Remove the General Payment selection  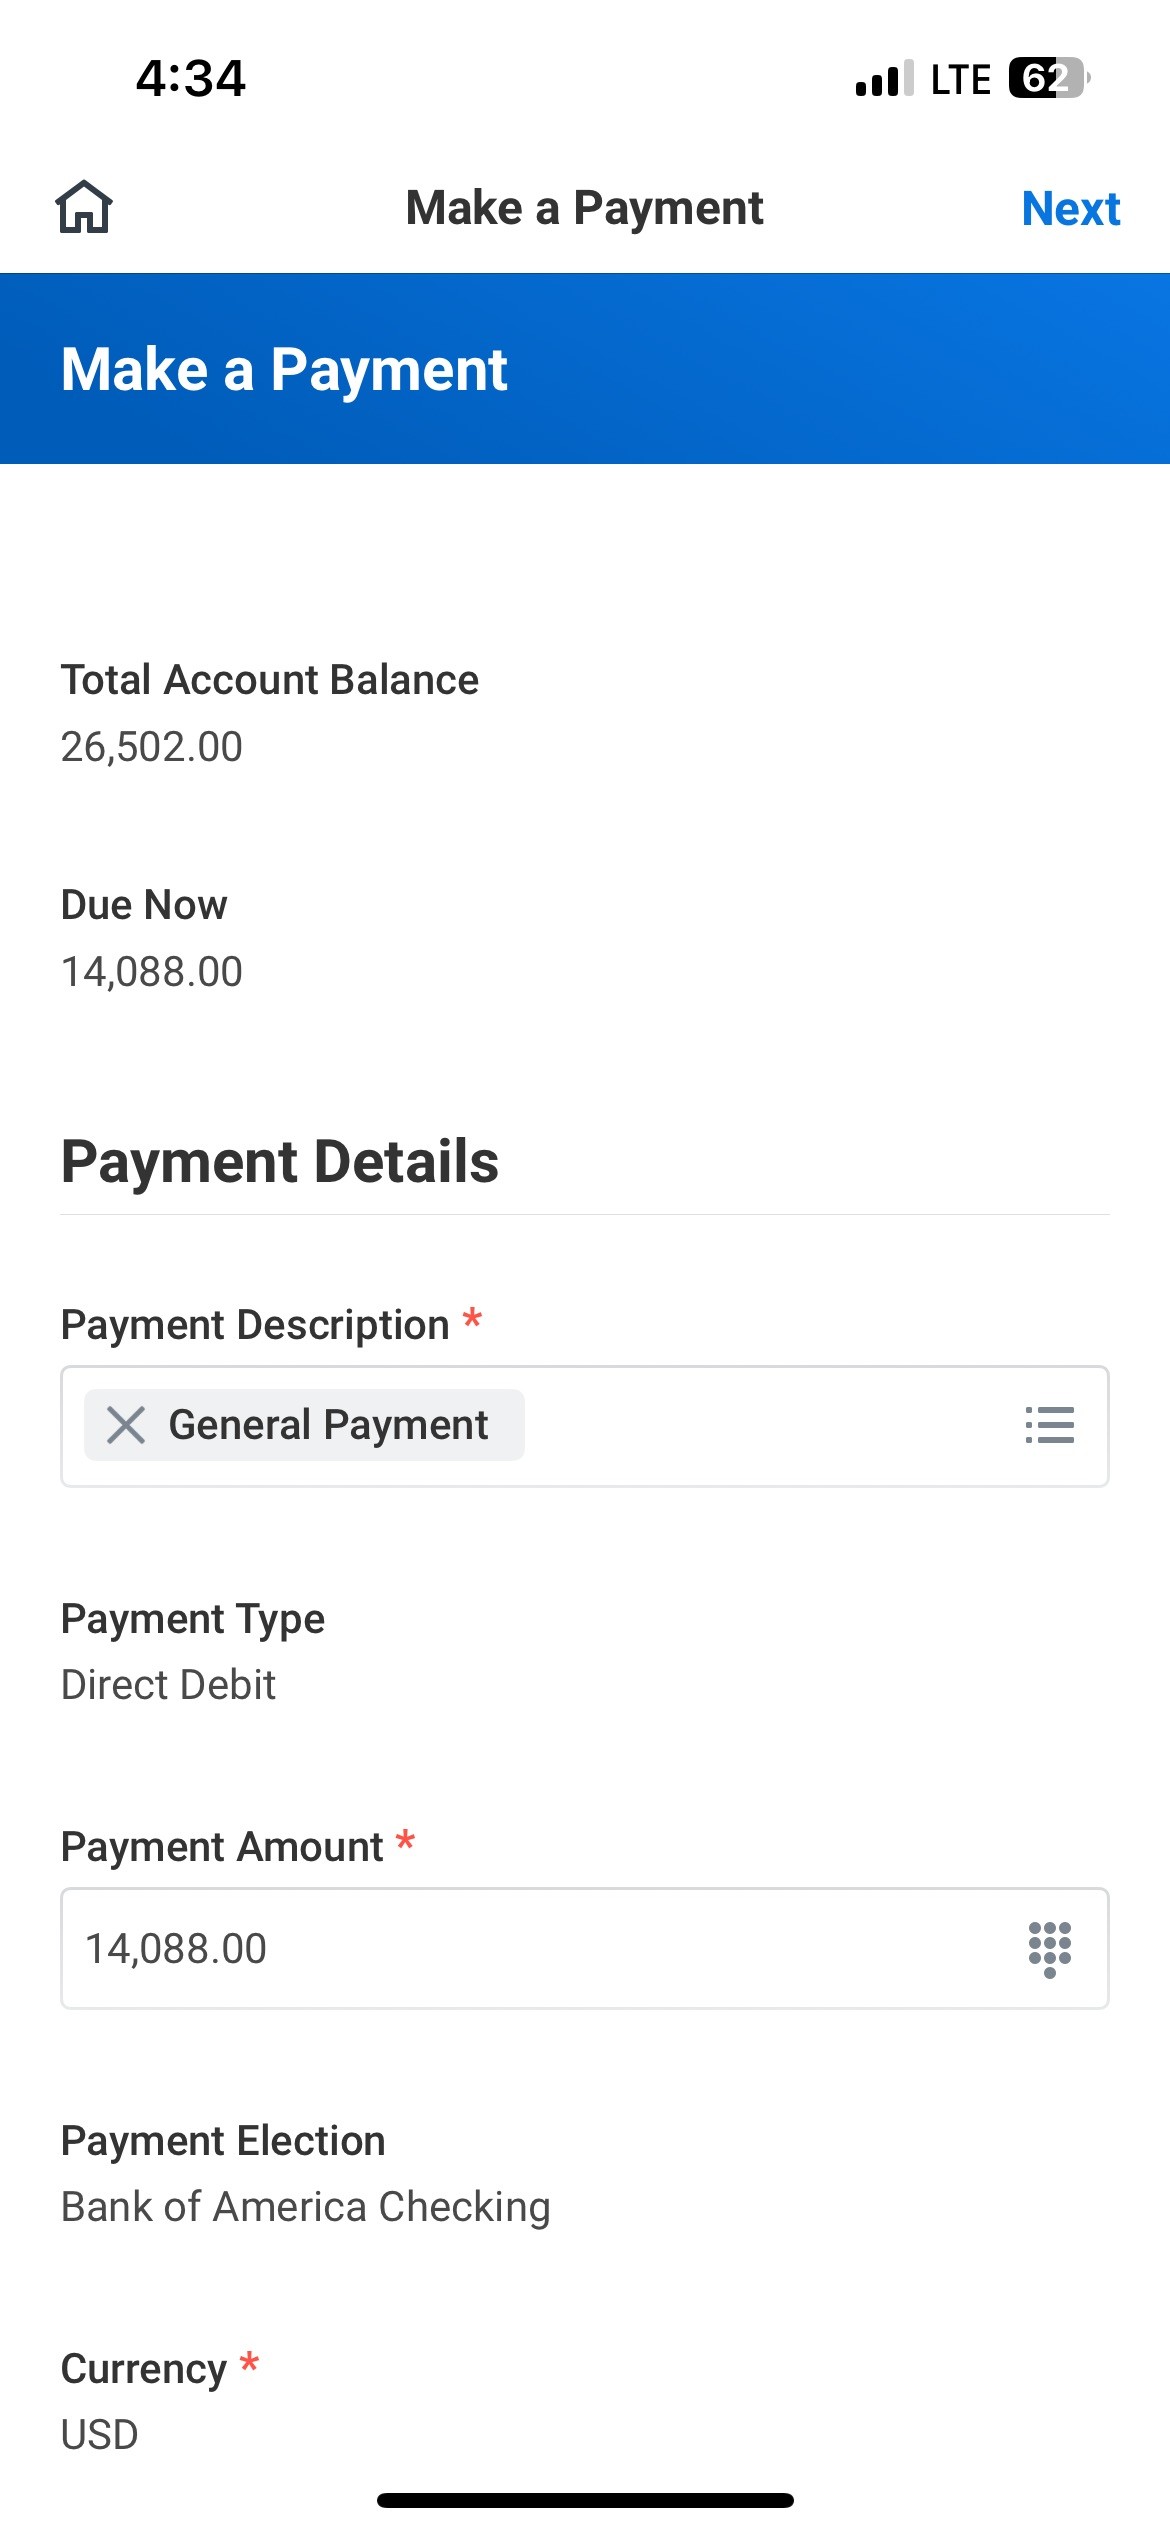(126, 1425)
